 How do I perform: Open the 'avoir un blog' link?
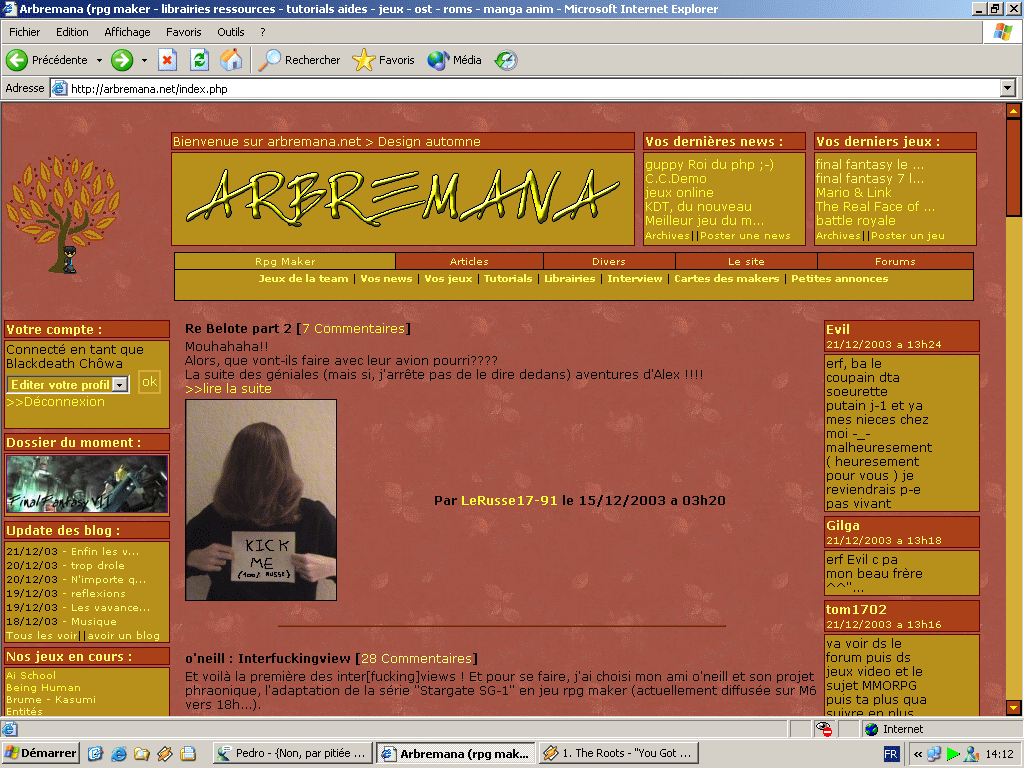click(x=123, y=635)
